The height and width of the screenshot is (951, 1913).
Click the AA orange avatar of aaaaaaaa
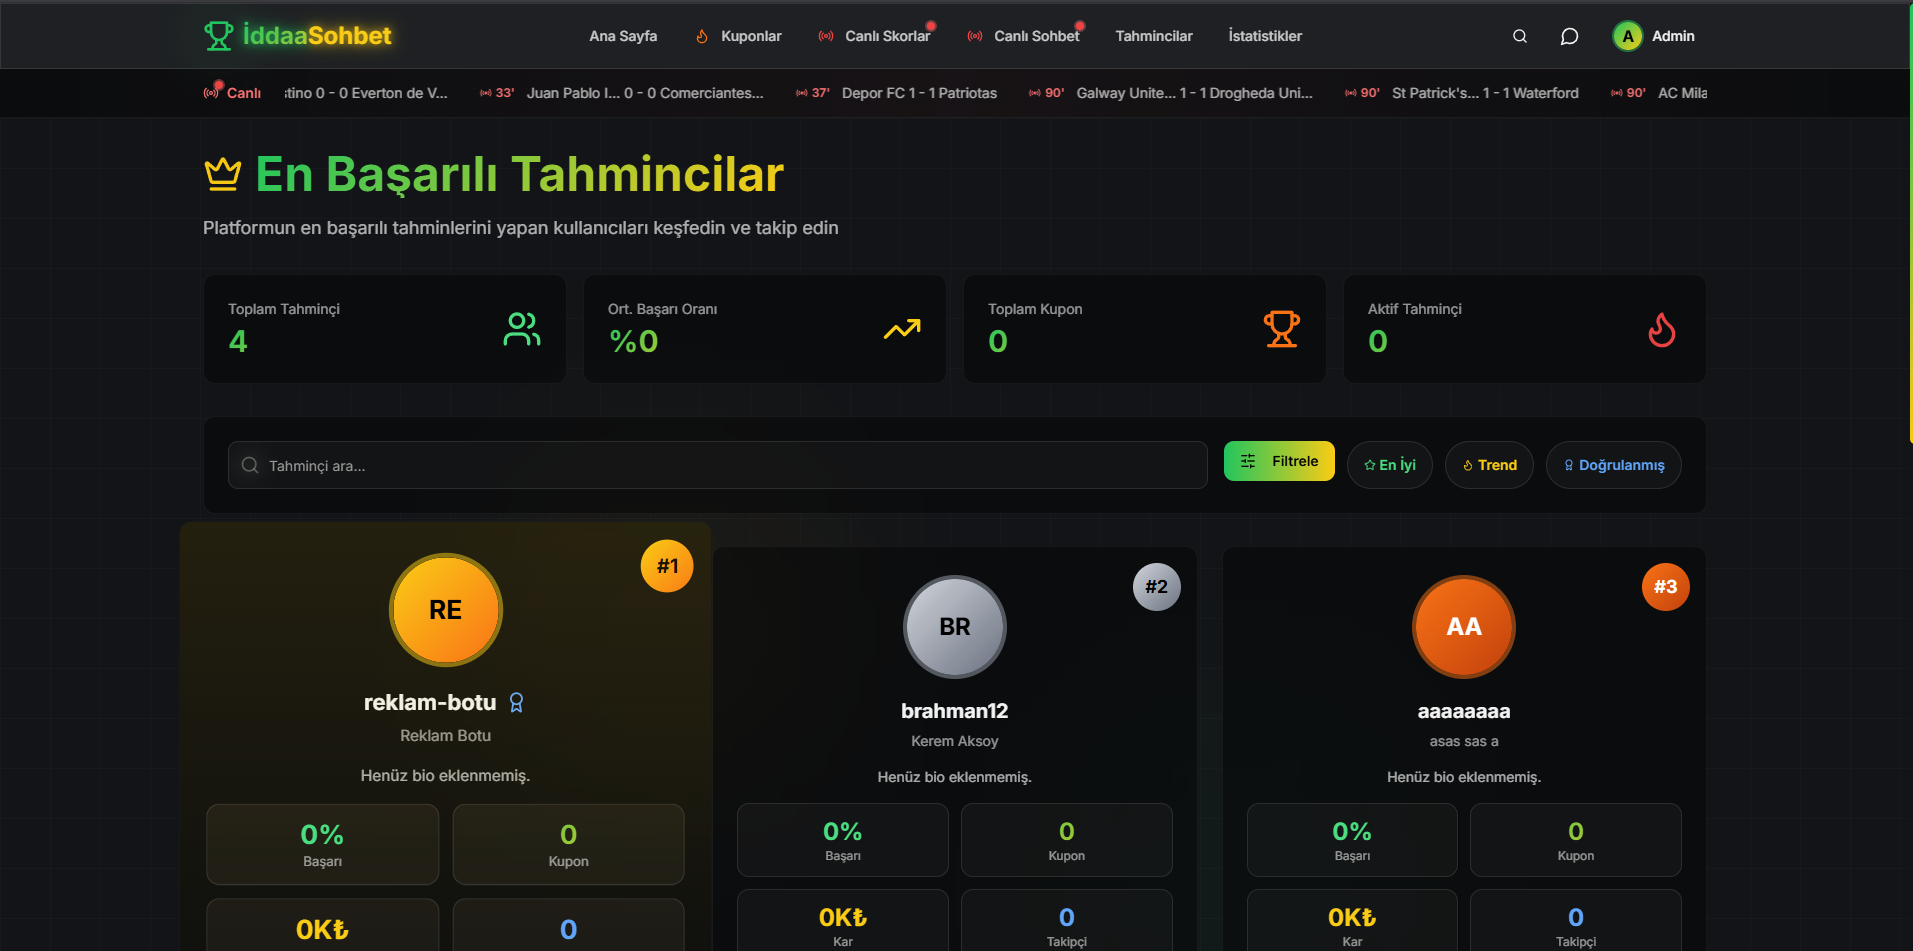[1463, 627]
